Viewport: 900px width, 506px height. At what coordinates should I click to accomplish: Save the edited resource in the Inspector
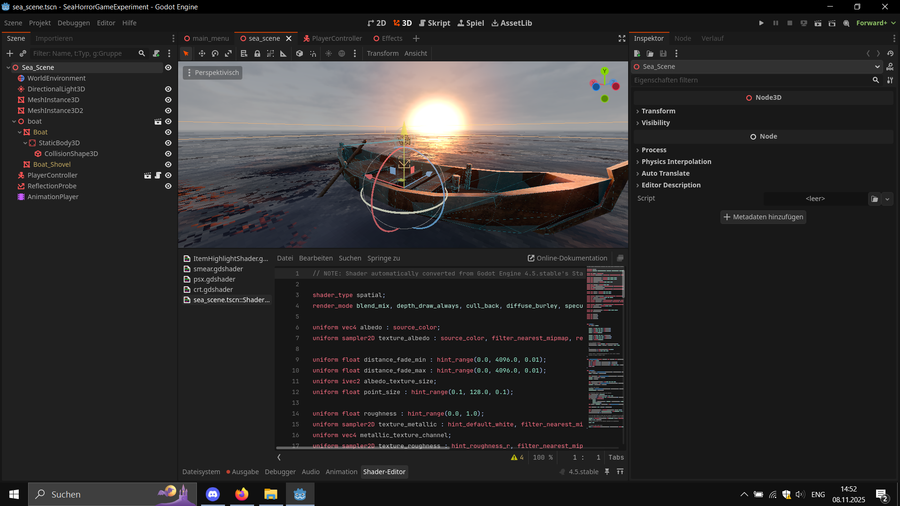[x=663, y=53]
